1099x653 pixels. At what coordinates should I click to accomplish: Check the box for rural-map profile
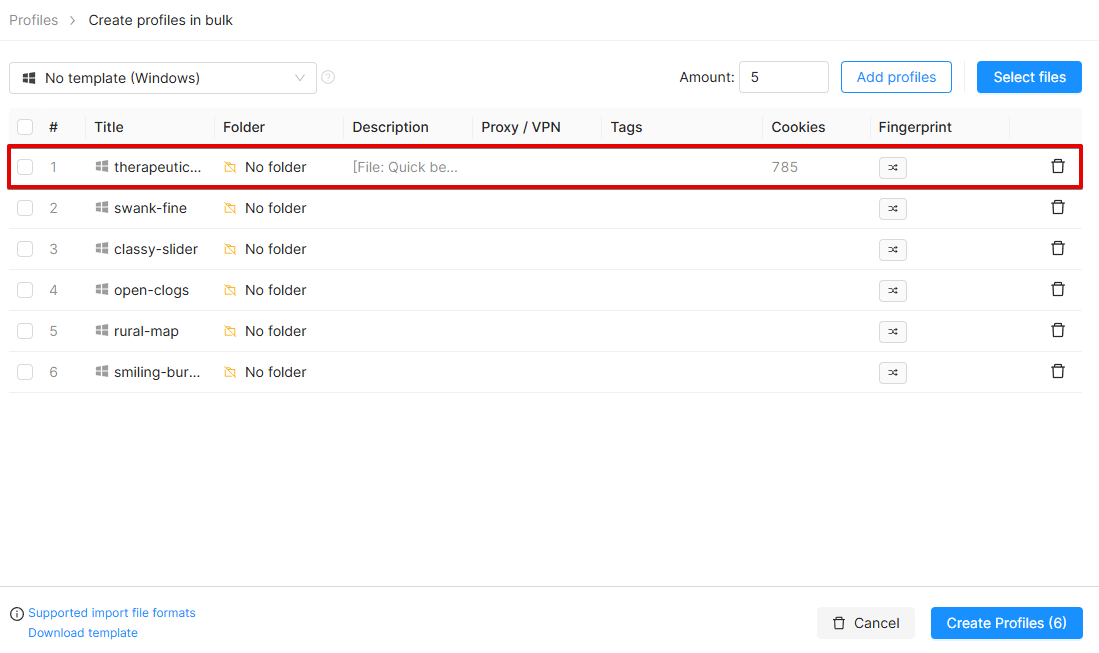[x=25, y=331]
